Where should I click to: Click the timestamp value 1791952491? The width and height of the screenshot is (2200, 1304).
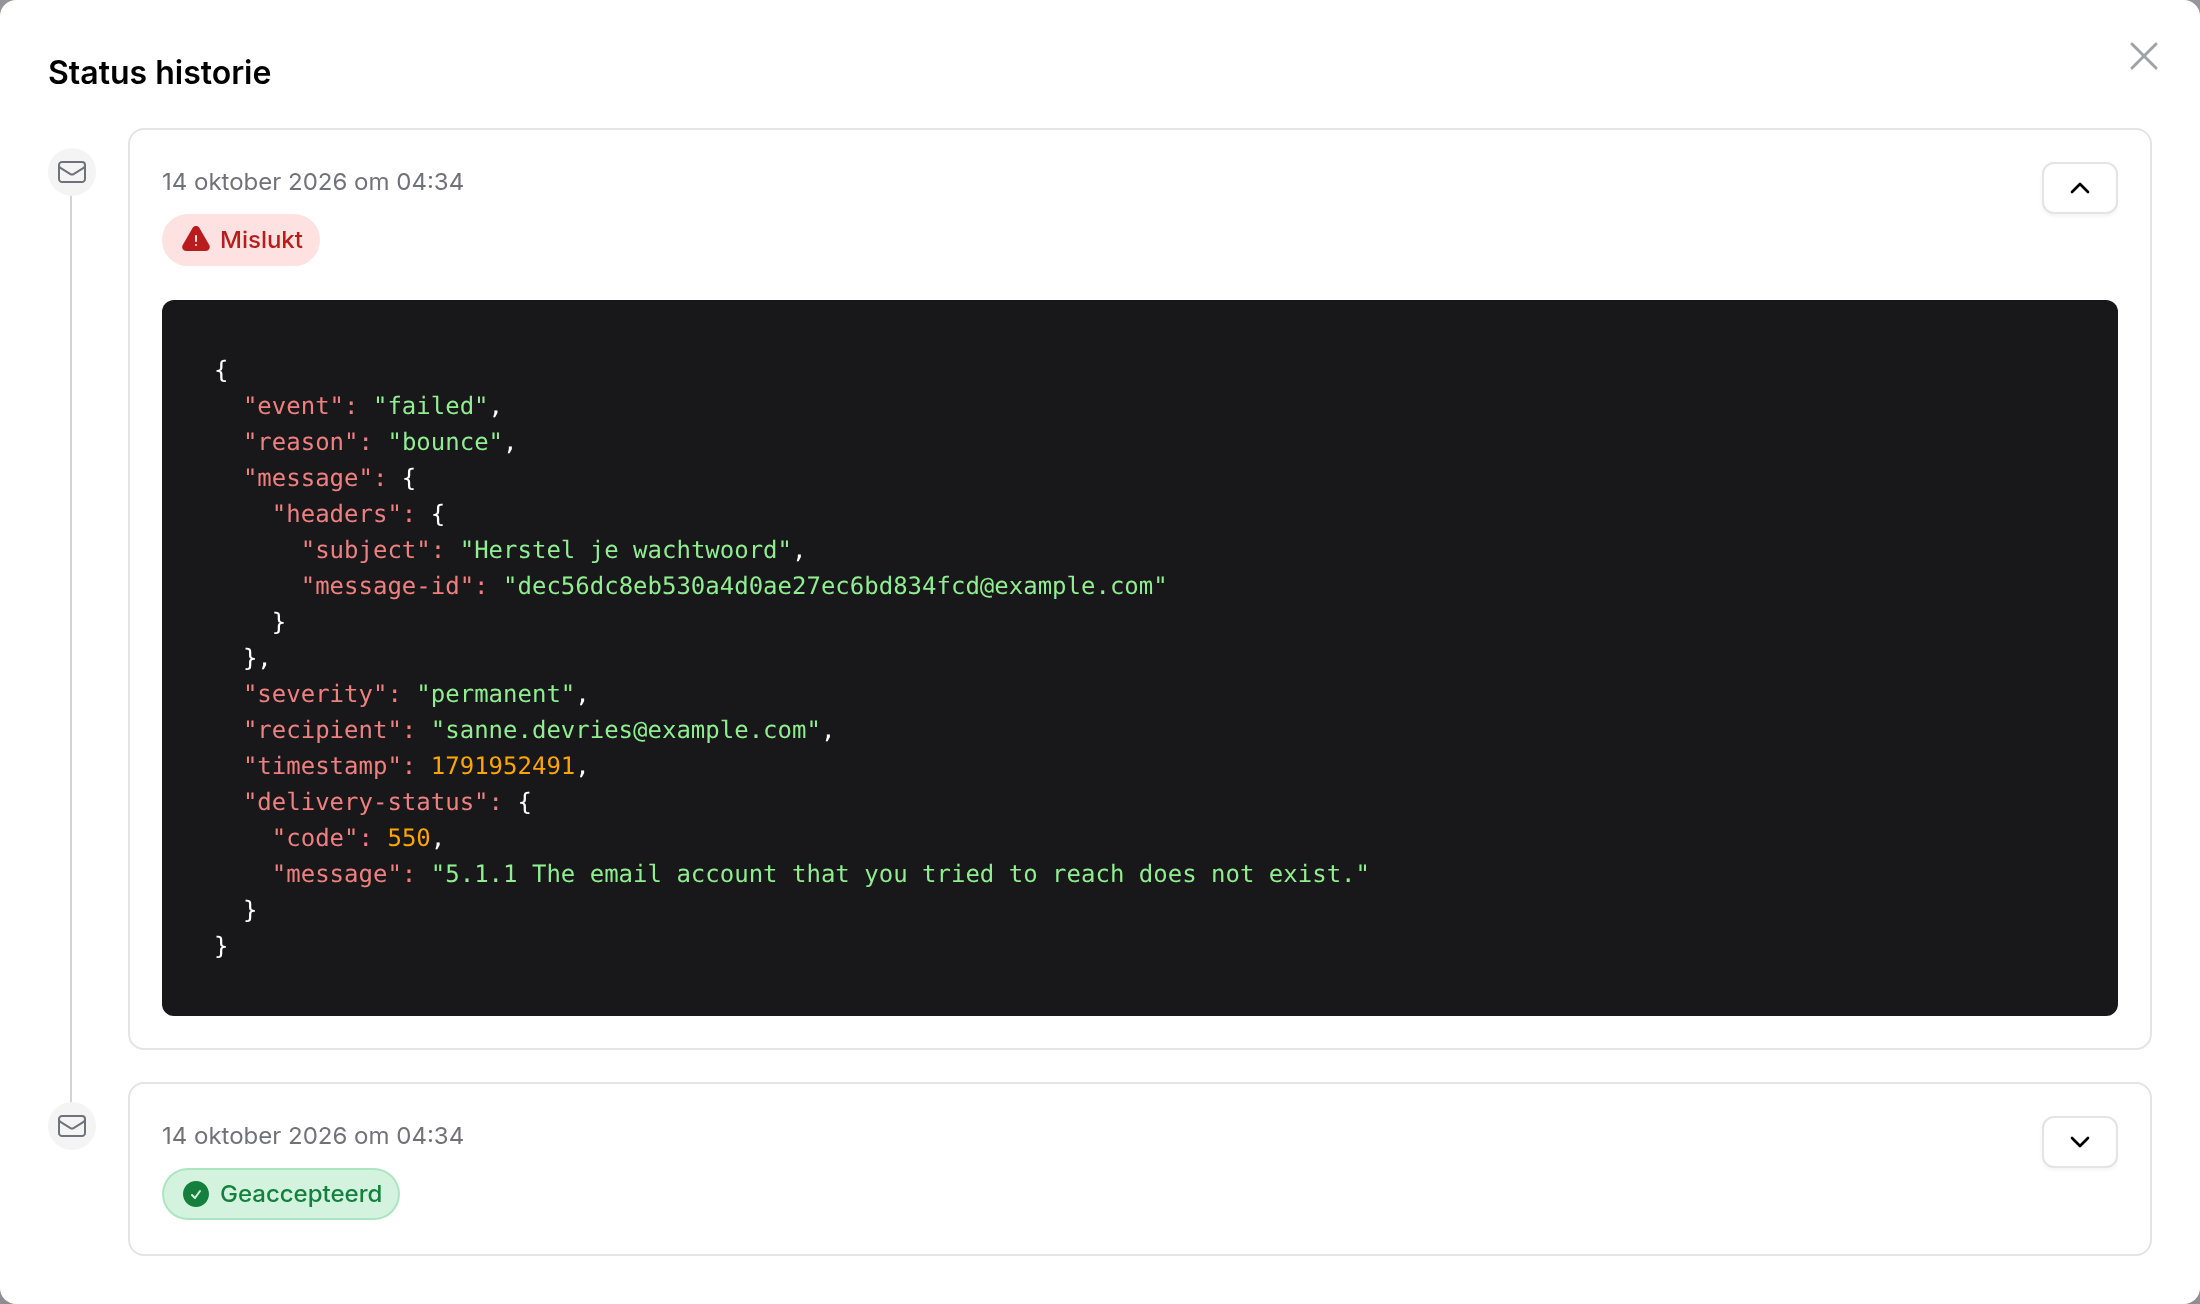tap(503, 766)
